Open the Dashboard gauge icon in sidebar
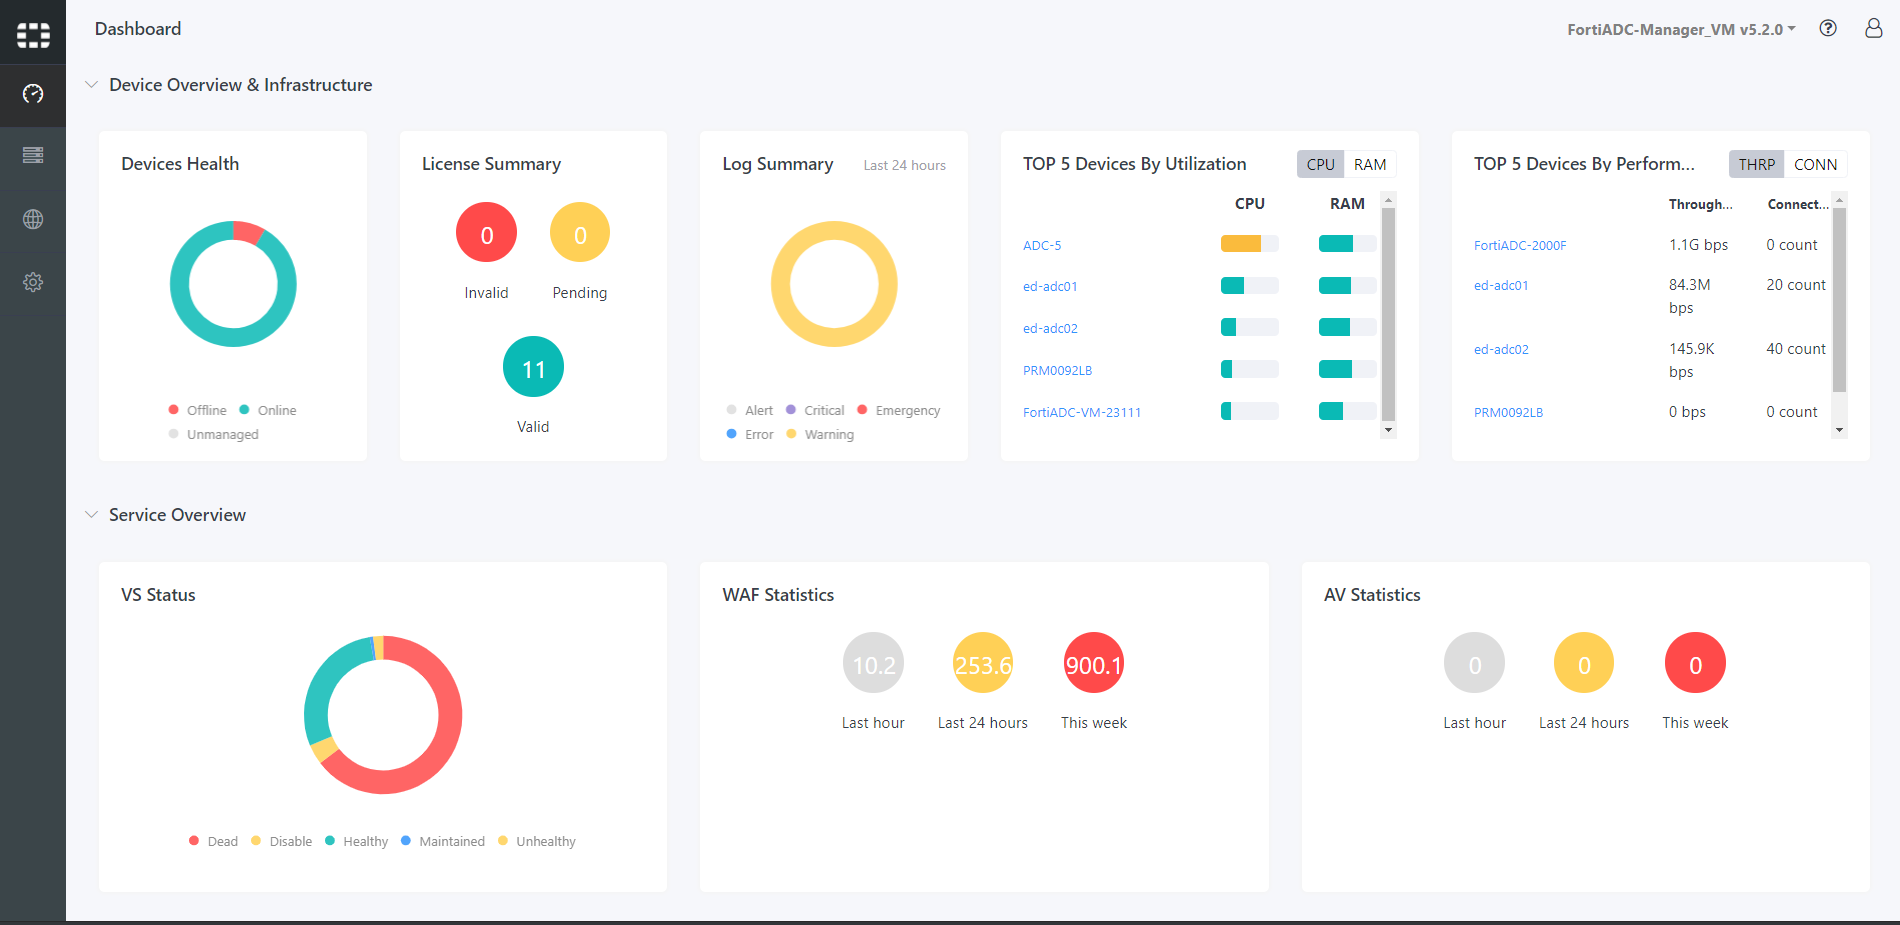The height and width of the screenshot is (925, 1900). (x=33, y=94)
